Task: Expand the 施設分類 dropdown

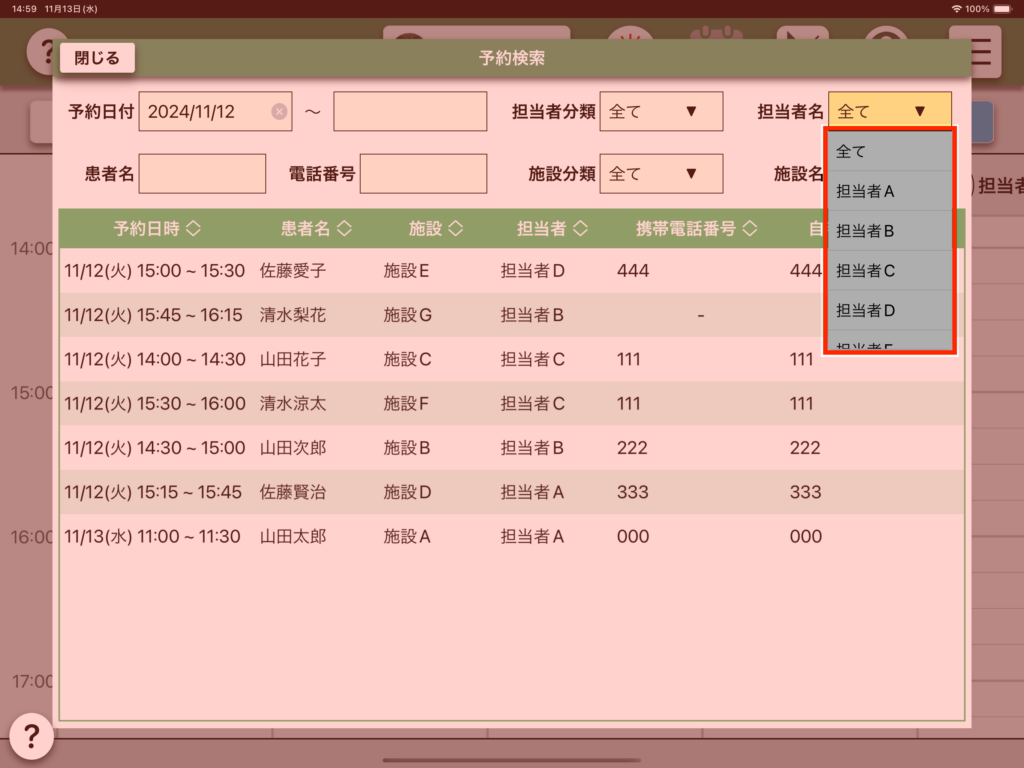Action: point(660,174)
